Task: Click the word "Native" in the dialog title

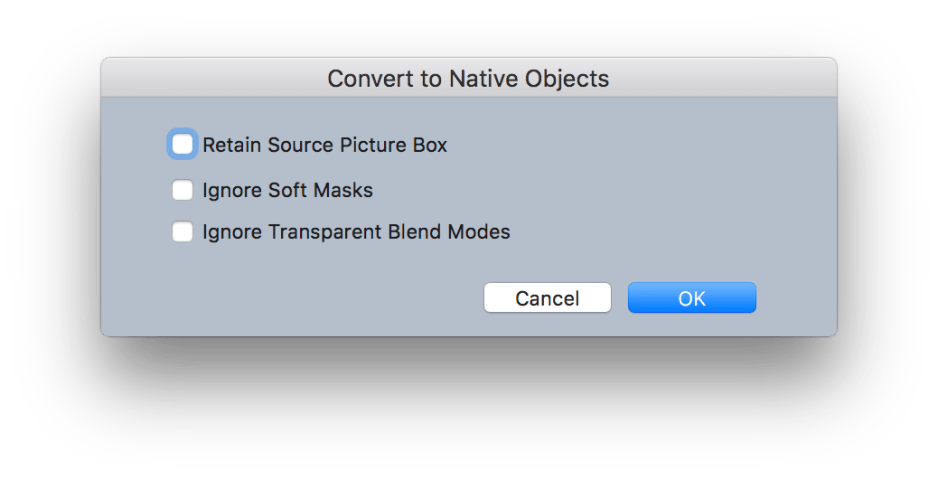Action: 482,78
